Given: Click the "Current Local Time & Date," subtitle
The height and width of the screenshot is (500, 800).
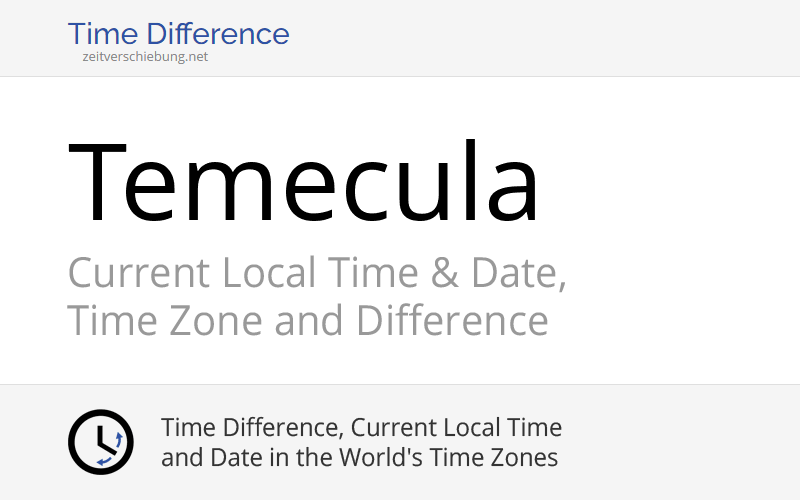Looking at the screenshot, I should point(317,272).
